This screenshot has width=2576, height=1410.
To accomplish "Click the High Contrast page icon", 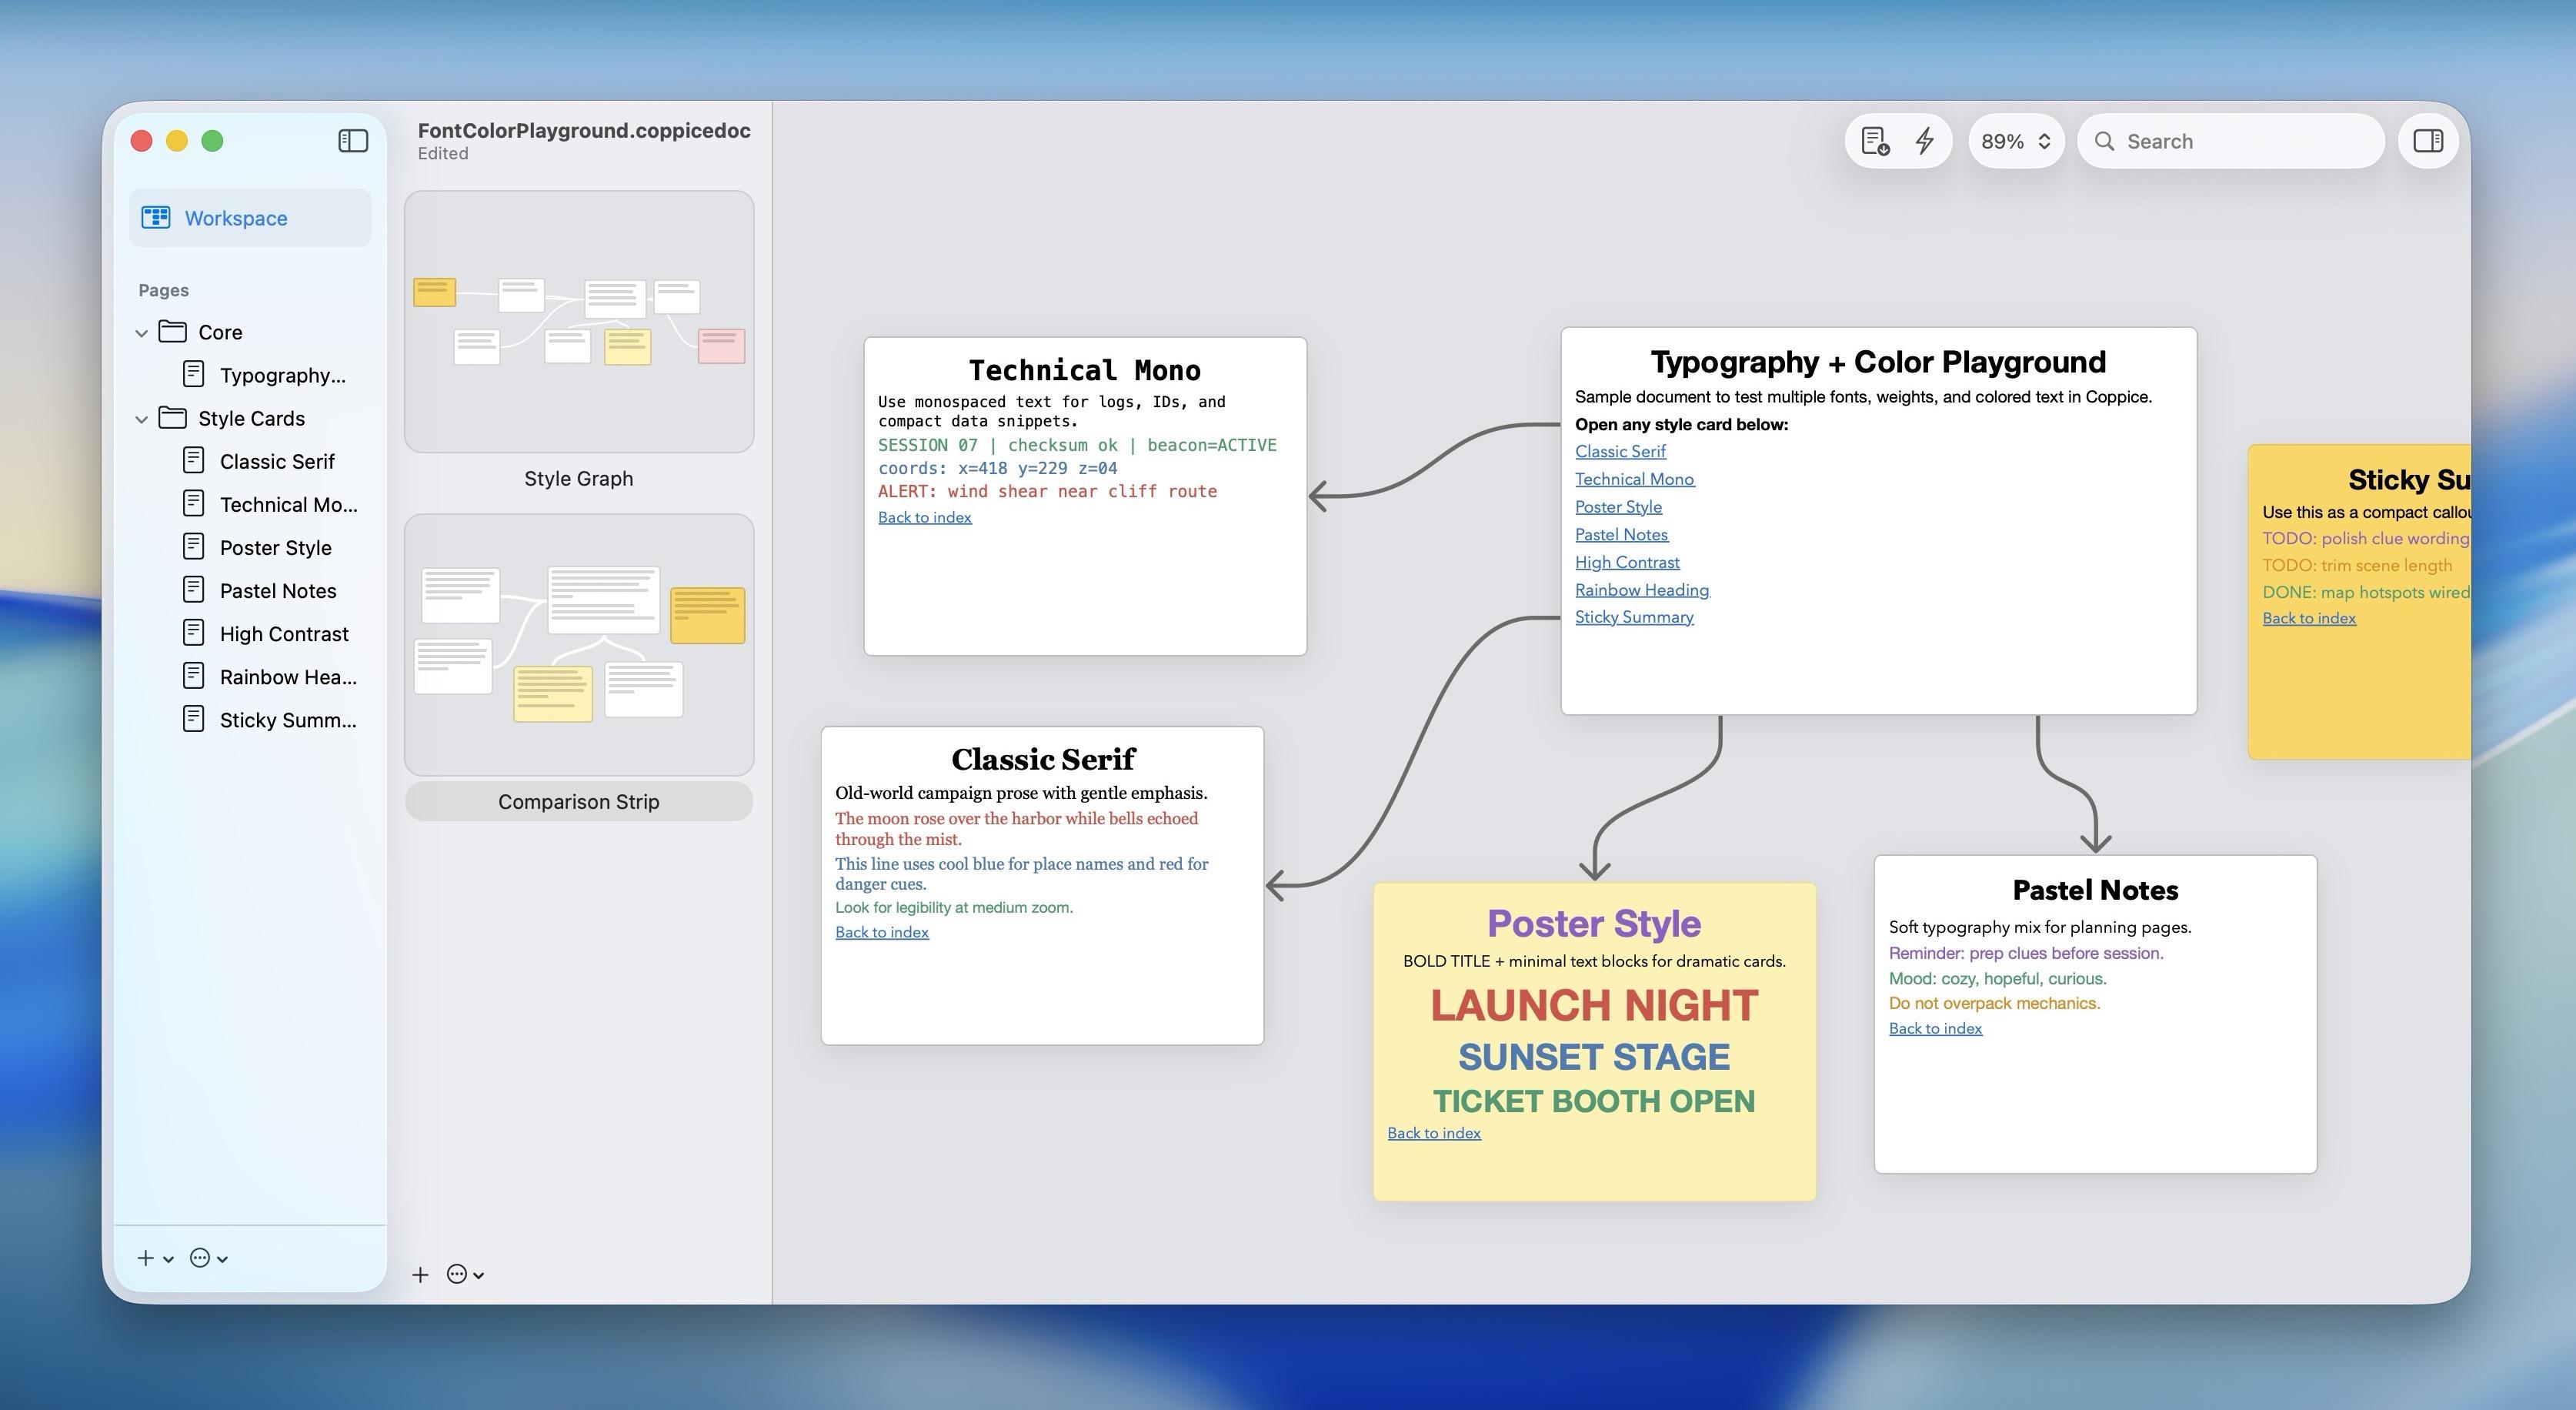I will [x=194, y=632].
